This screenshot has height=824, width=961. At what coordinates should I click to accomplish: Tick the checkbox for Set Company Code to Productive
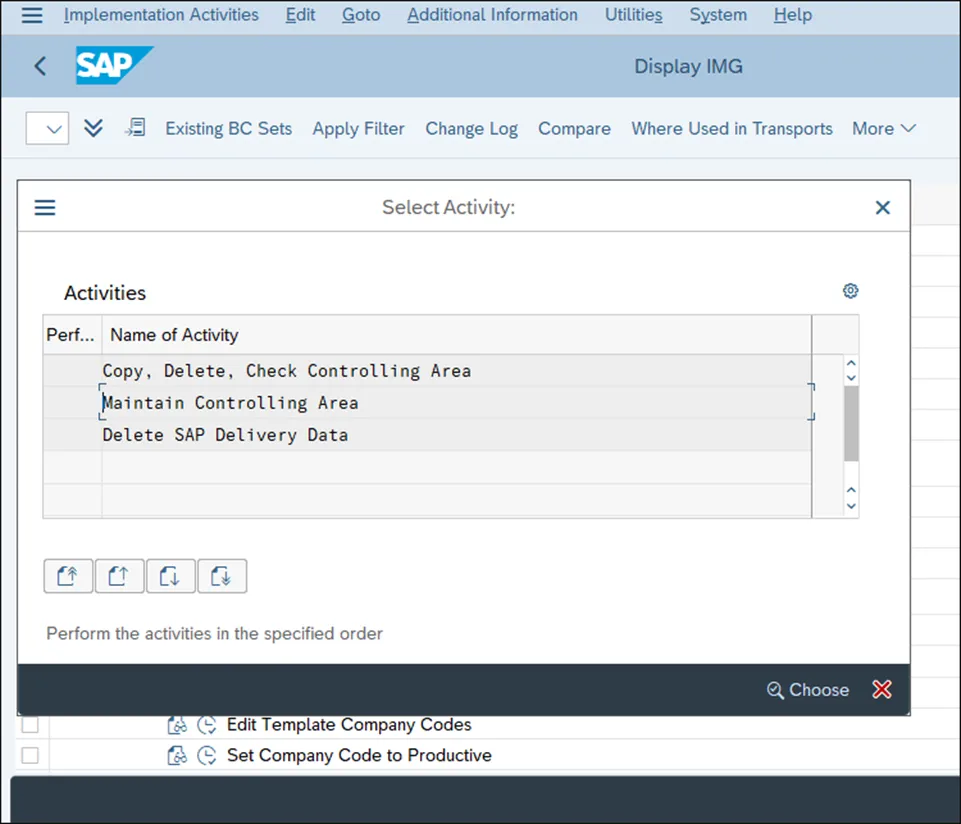30,756
